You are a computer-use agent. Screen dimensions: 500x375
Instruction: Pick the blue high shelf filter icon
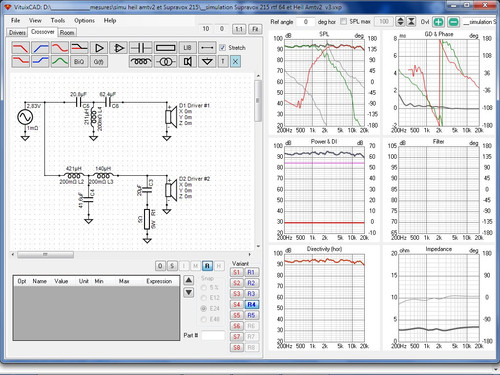[40, 61]
